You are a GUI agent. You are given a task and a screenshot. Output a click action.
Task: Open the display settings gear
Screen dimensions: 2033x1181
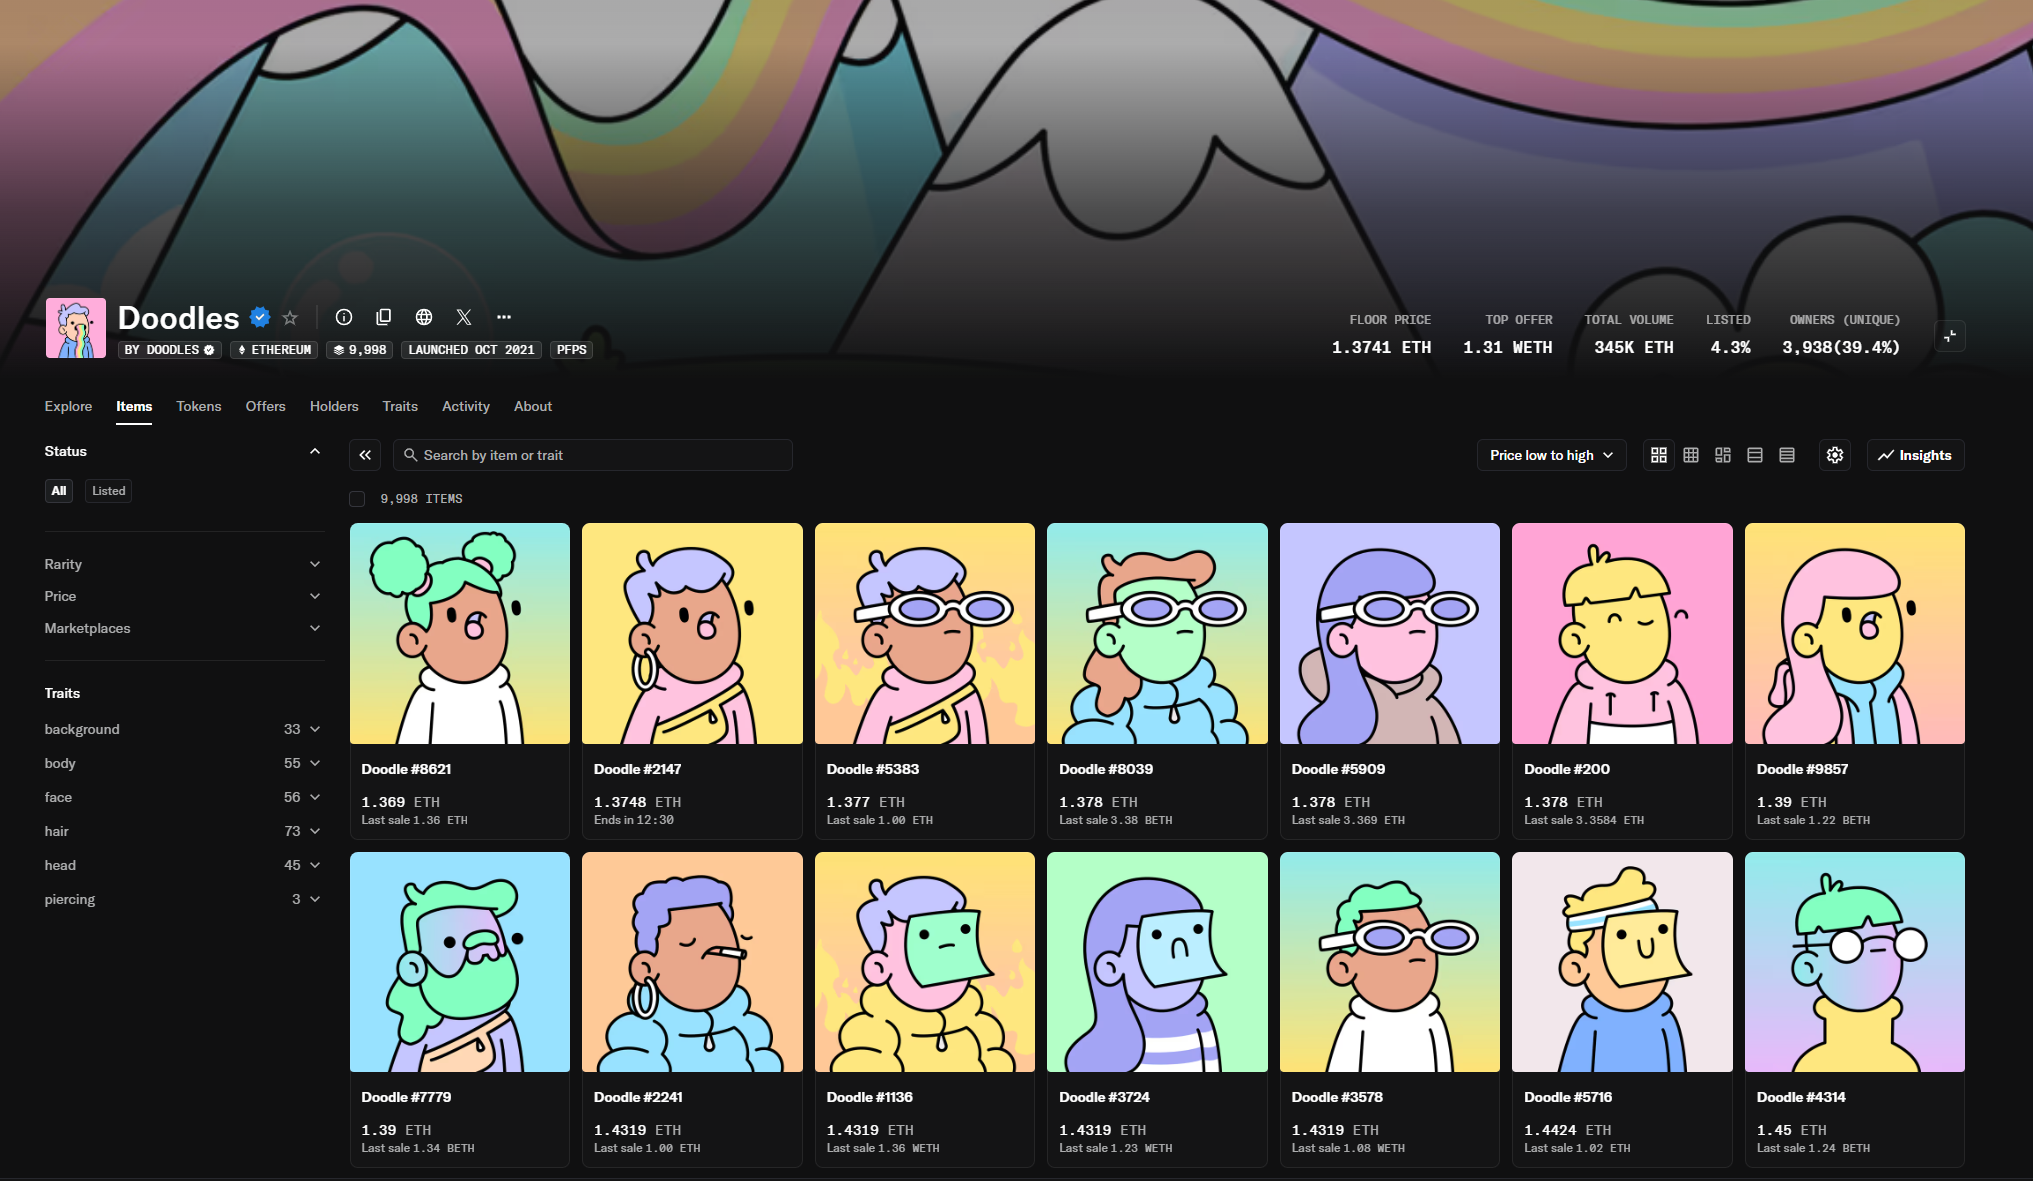pos(1835,455)
